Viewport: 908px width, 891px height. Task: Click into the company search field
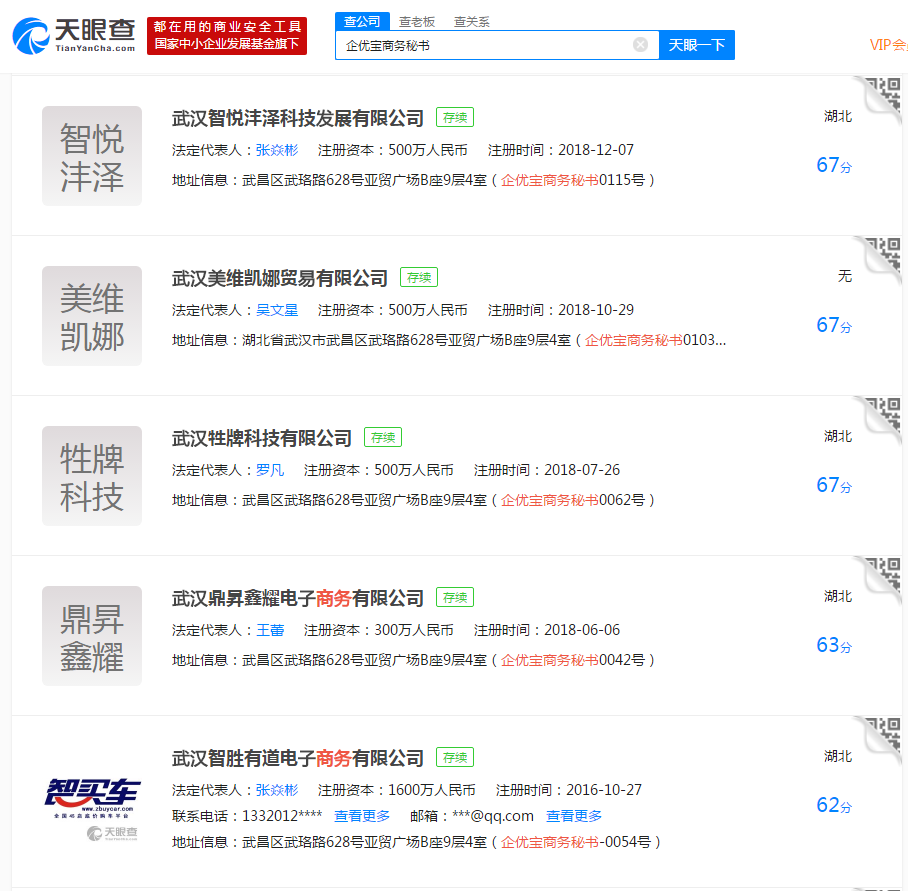485,45
